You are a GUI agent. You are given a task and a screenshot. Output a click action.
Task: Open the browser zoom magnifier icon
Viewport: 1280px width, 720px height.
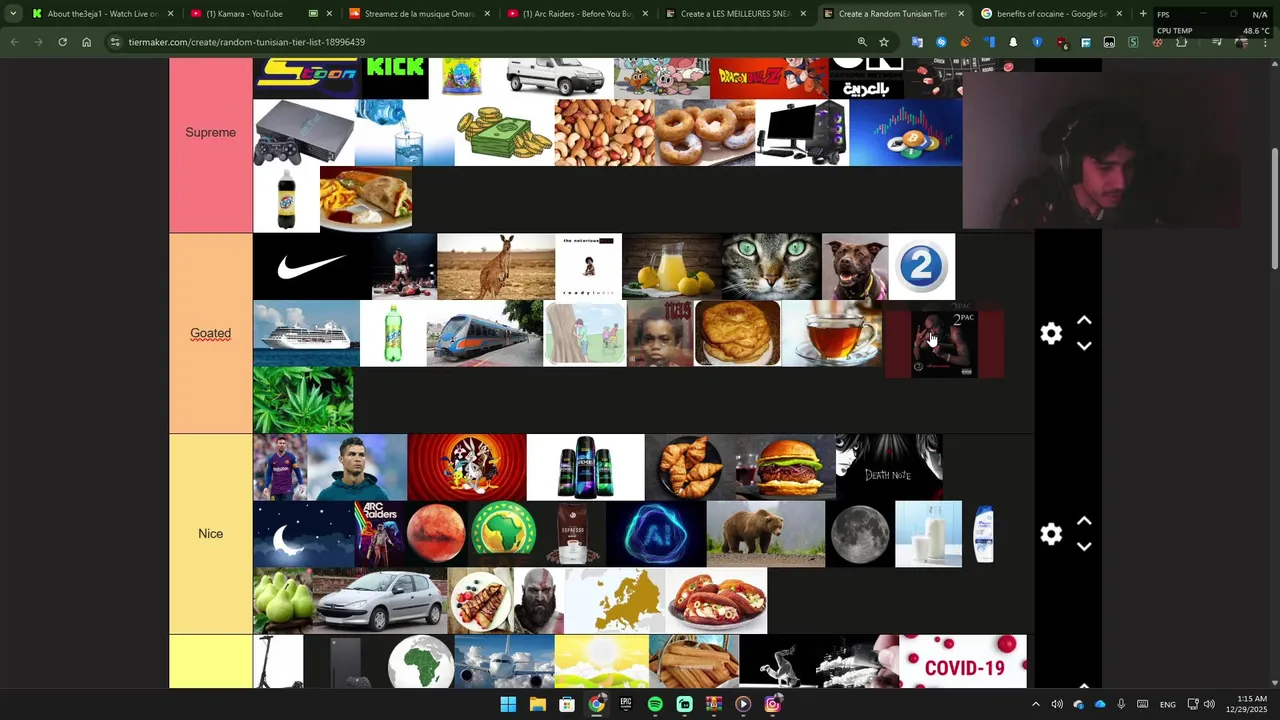pos(862,42)
